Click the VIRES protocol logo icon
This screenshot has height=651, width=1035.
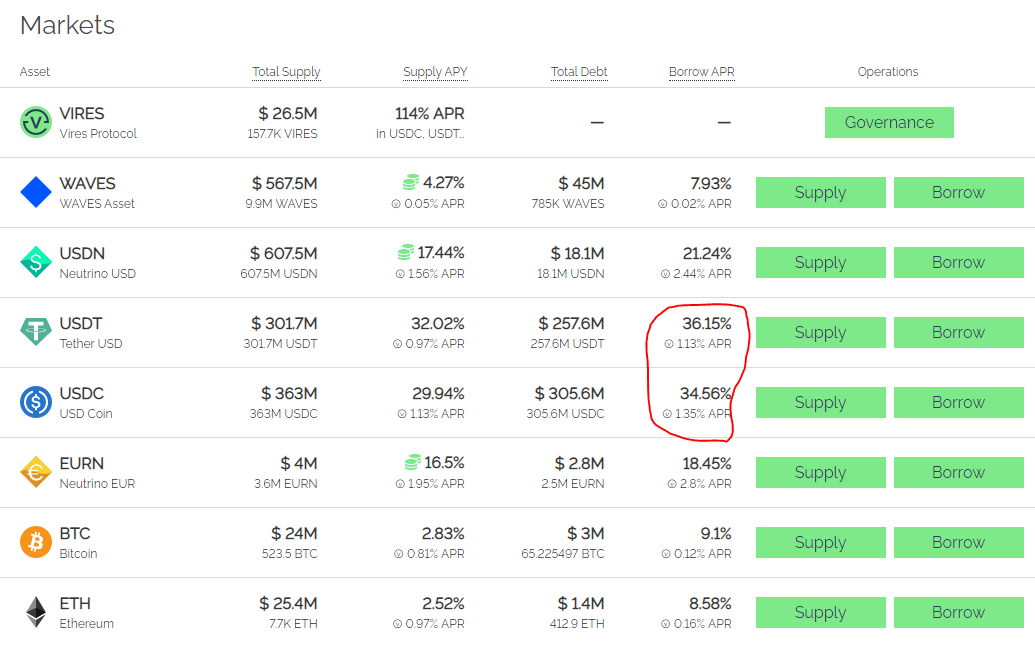pyautogui.click(x=36, y=122)
